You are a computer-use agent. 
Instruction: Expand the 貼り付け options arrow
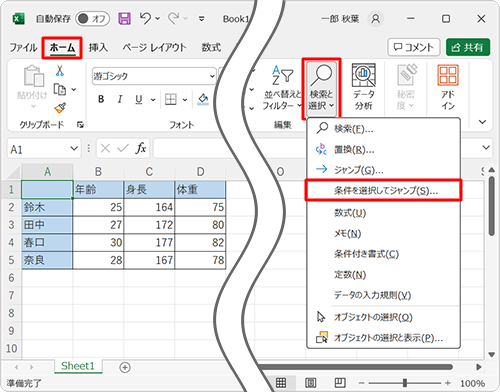[x=33, y=106]
